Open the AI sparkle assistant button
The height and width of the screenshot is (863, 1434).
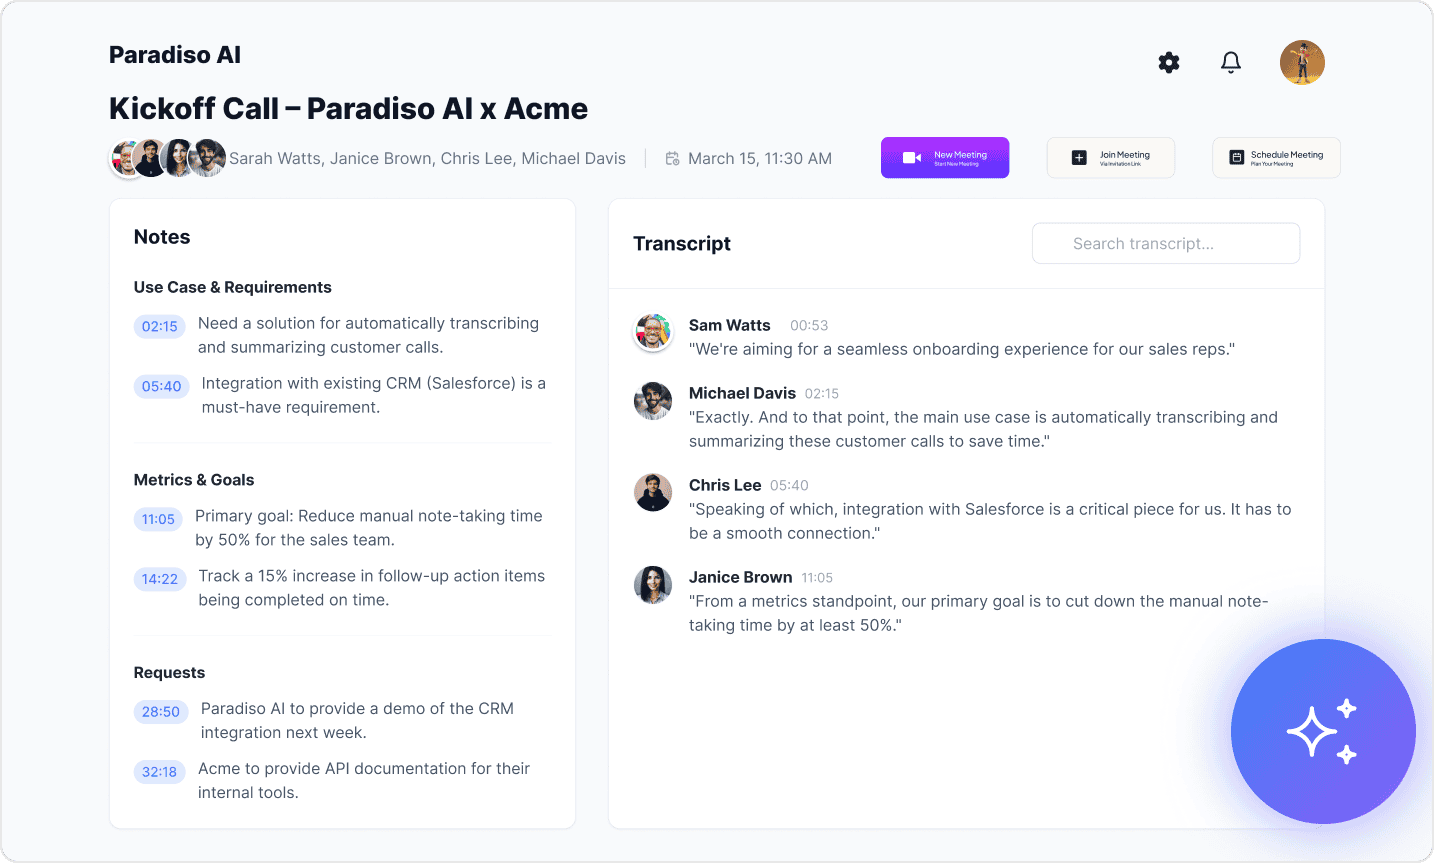pyautogui.click(x=1322, y=731)
